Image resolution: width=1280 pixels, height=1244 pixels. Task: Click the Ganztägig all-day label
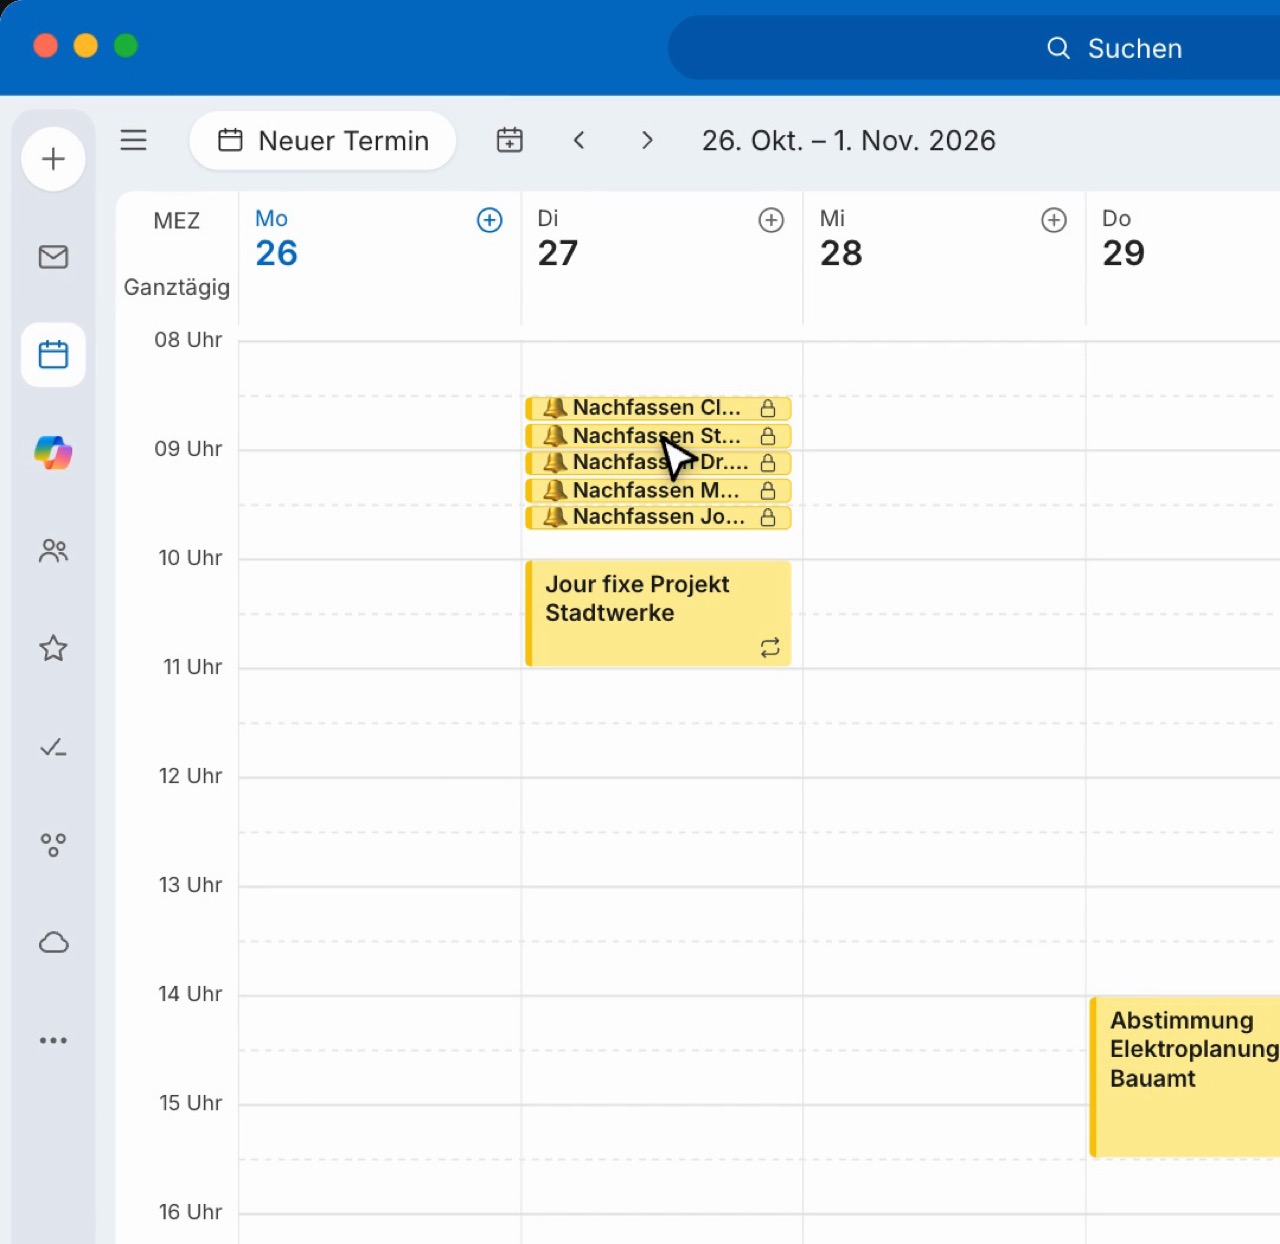(x=177, y=287)
